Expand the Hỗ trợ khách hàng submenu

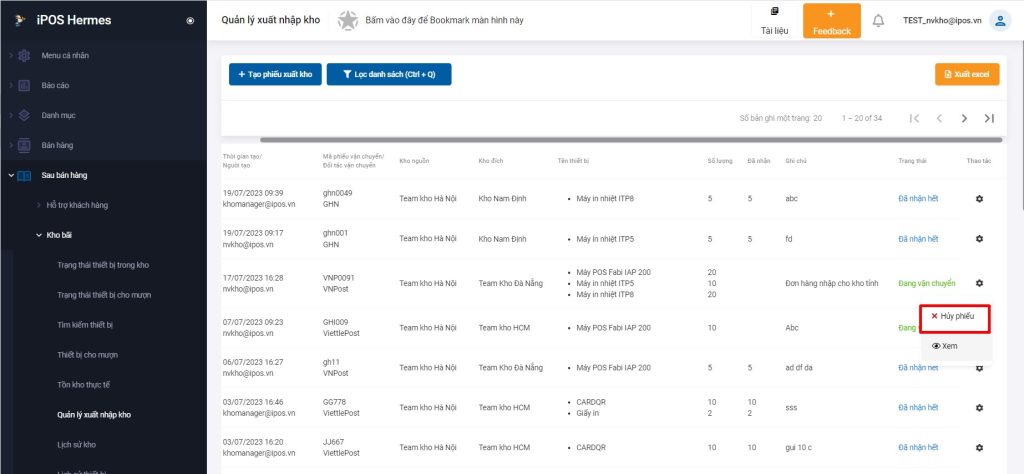76,205
